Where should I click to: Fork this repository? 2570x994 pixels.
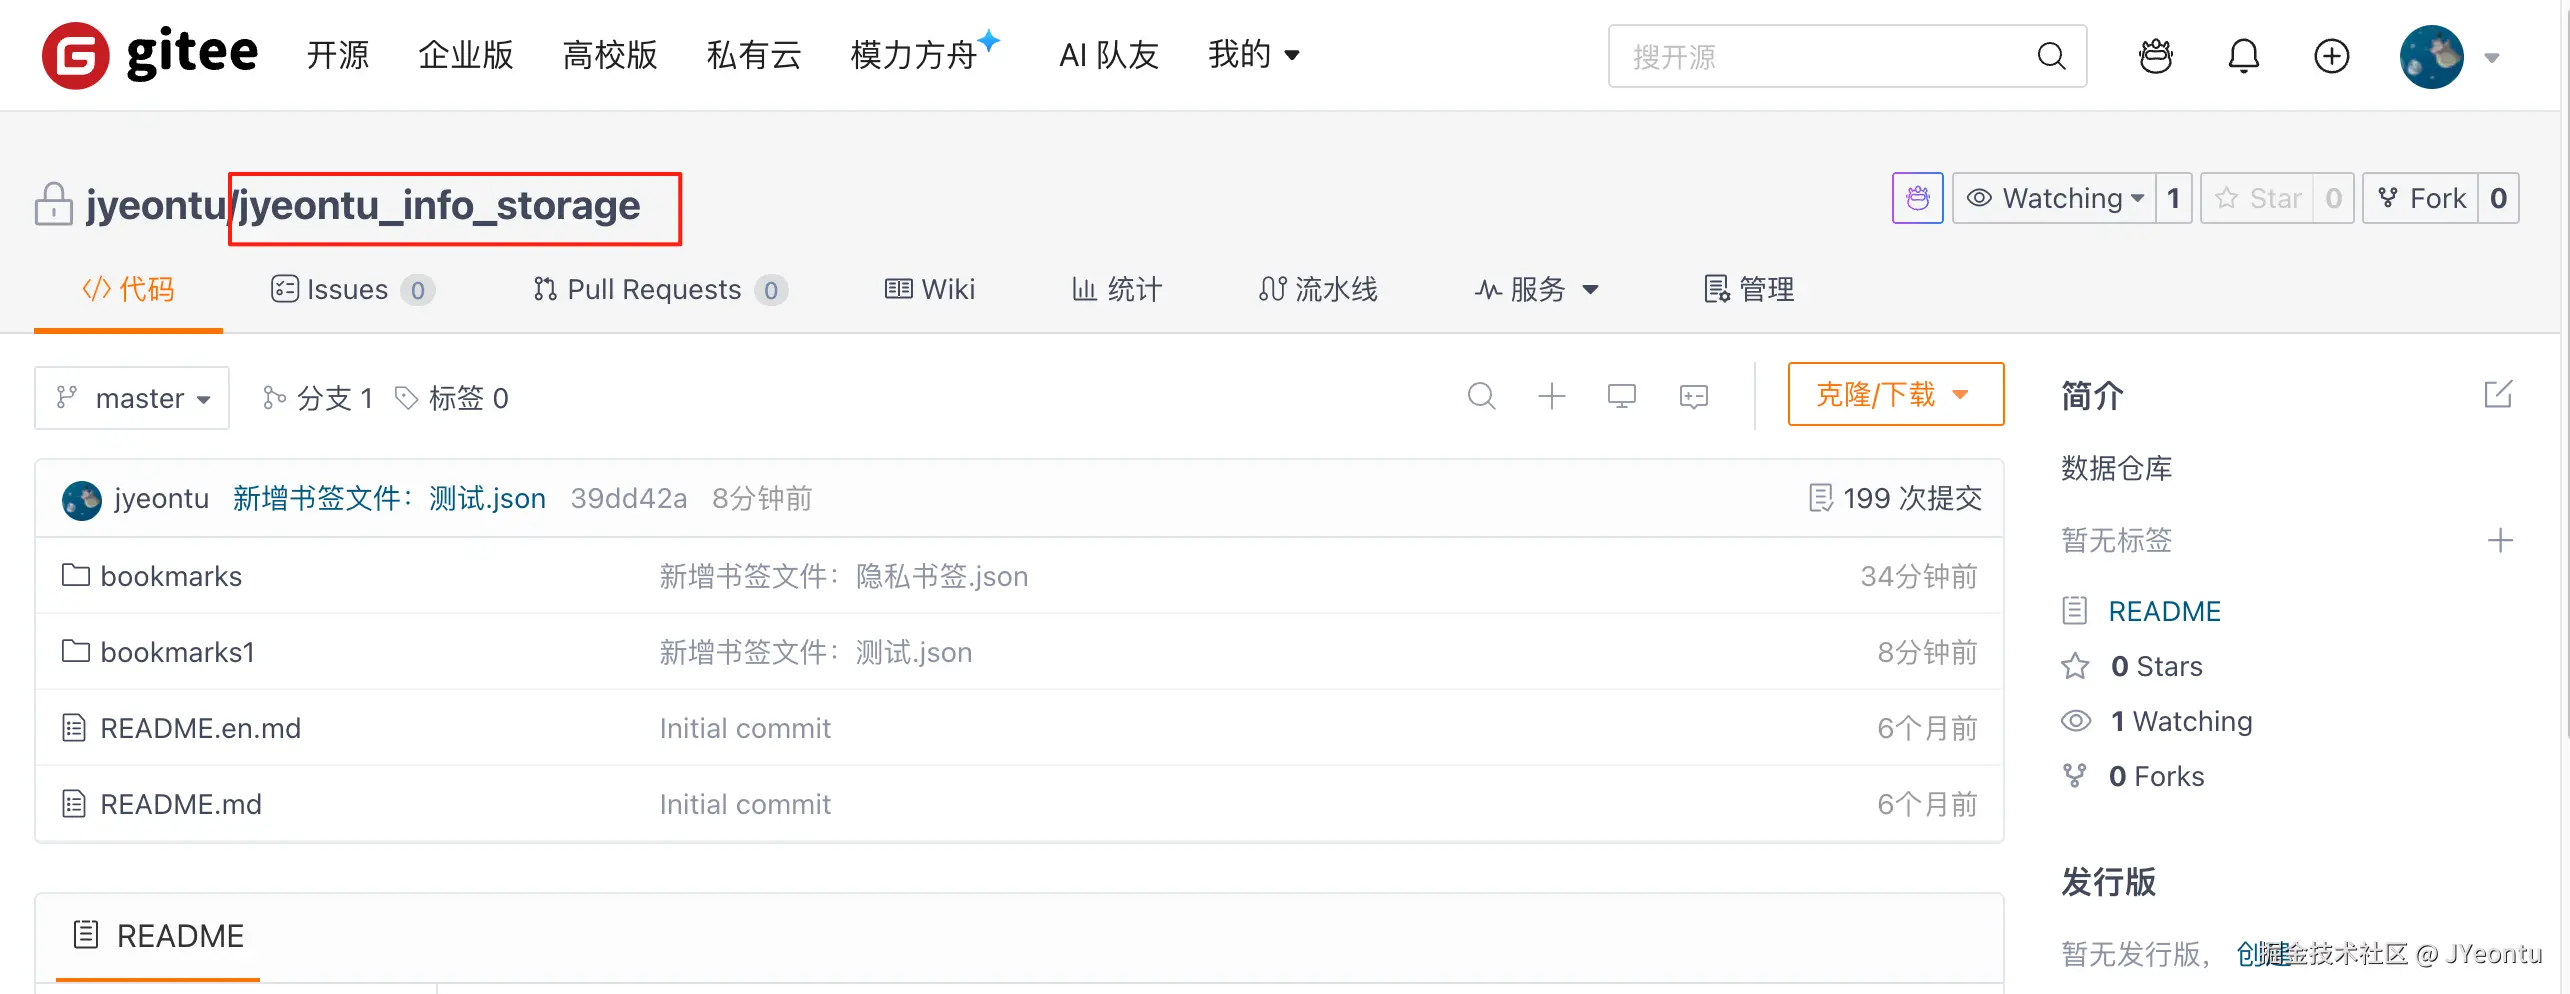[2420, 198]
